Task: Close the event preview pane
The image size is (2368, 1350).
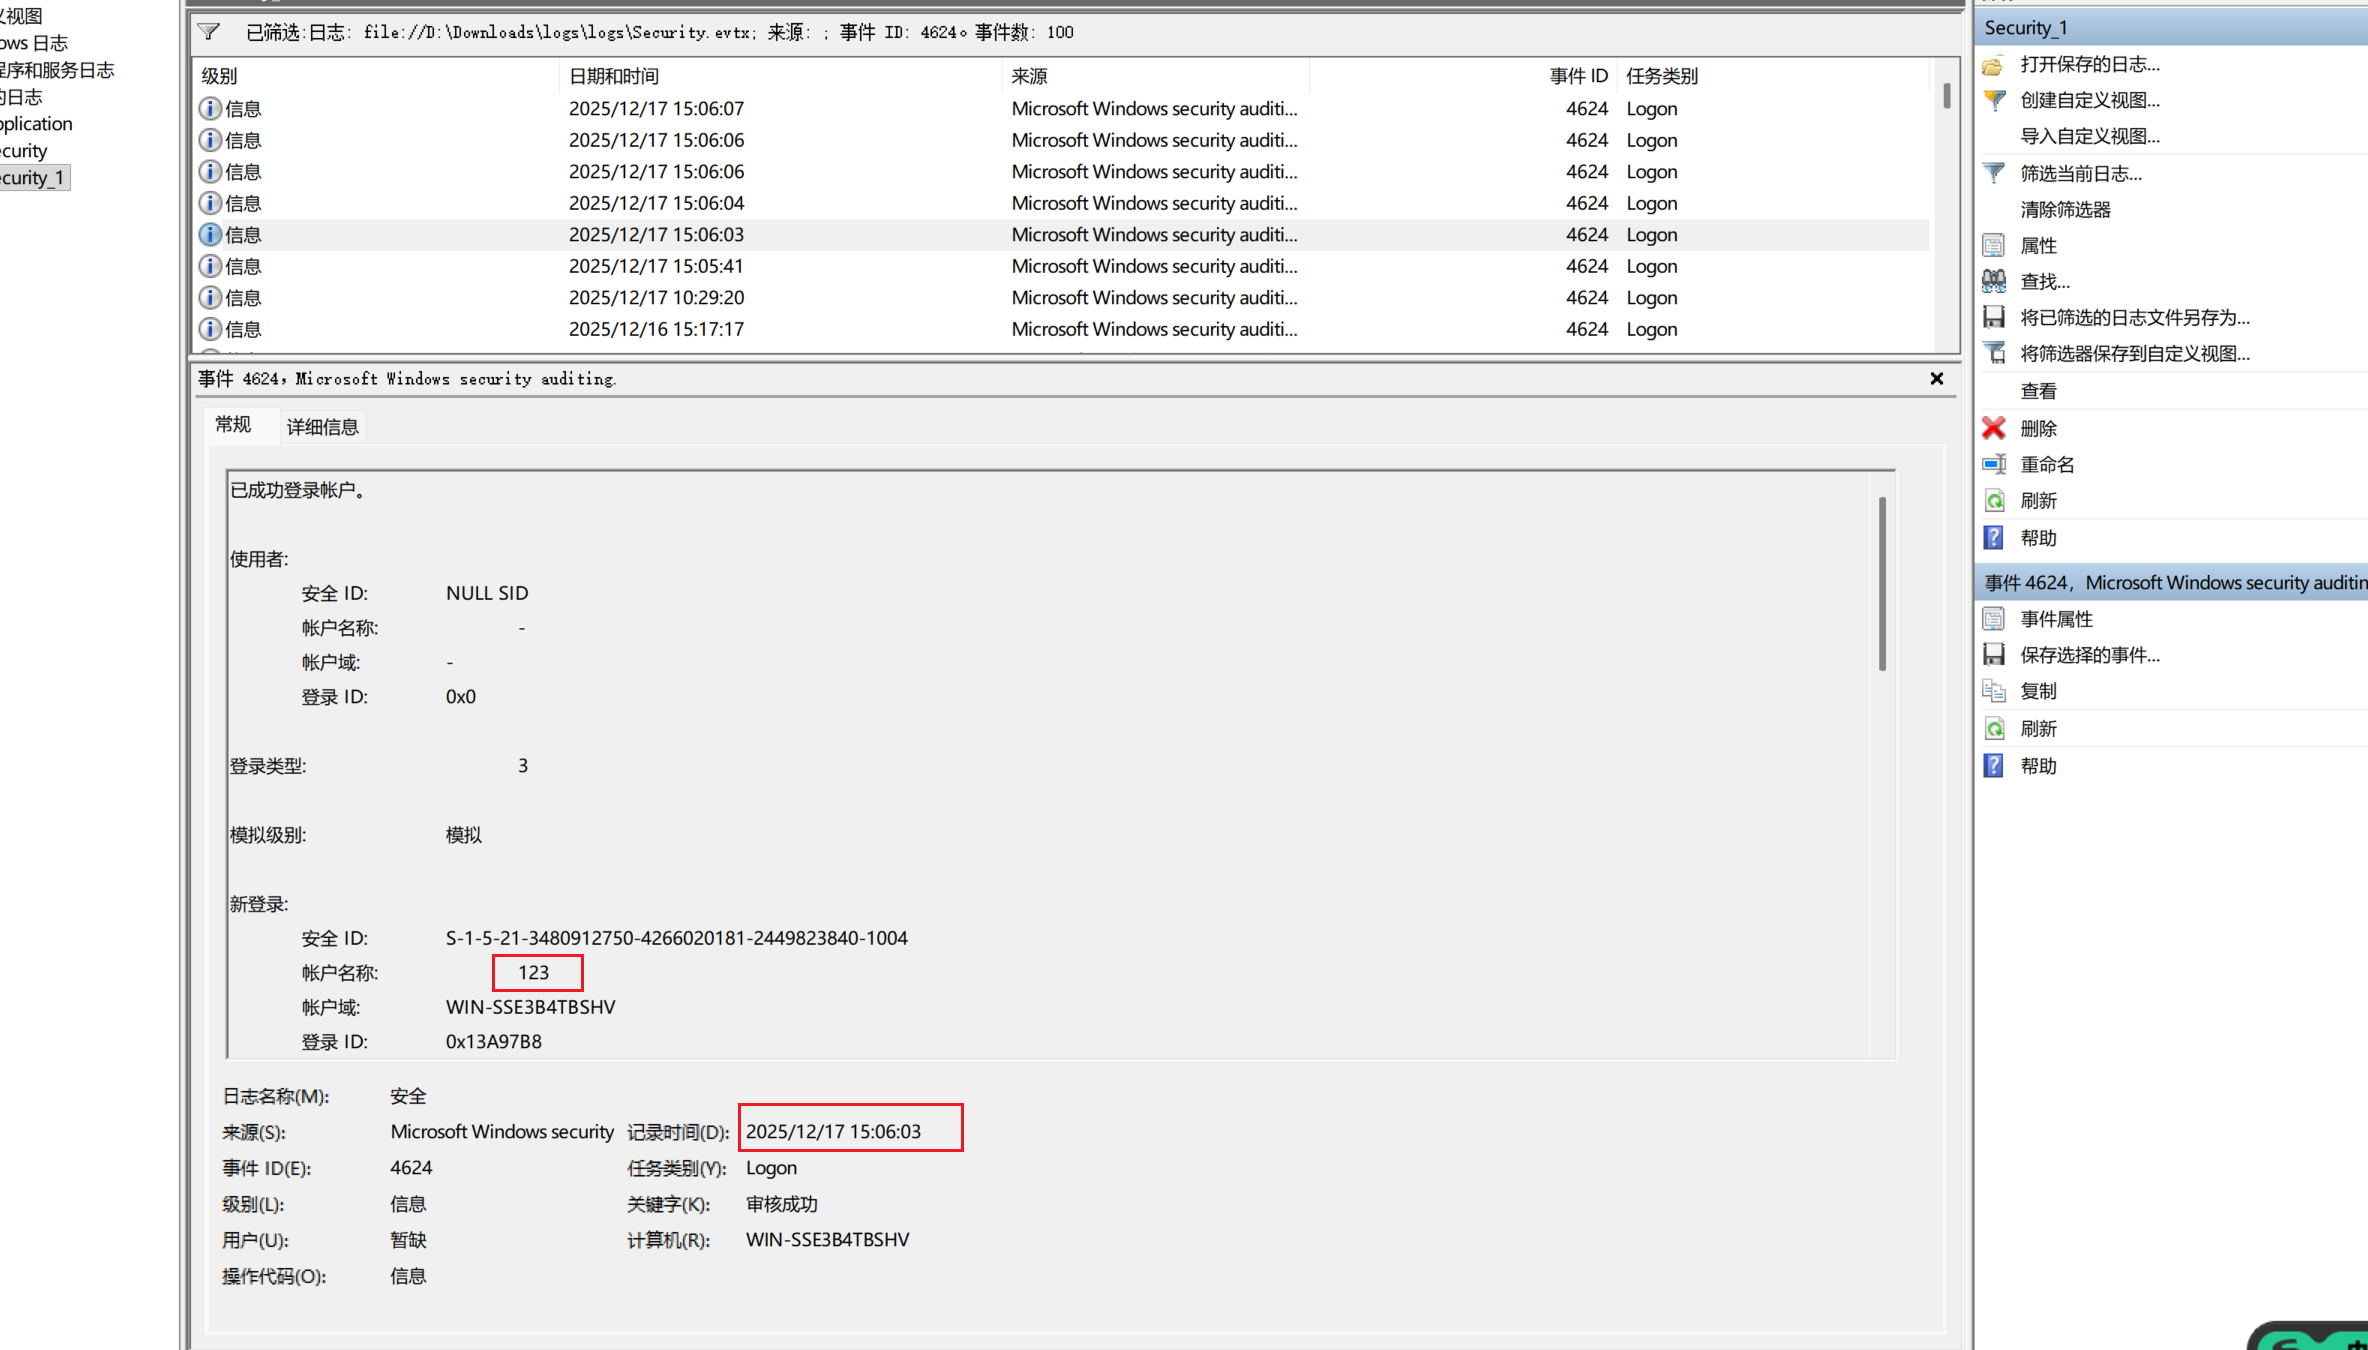Action: pos(1937,379)
